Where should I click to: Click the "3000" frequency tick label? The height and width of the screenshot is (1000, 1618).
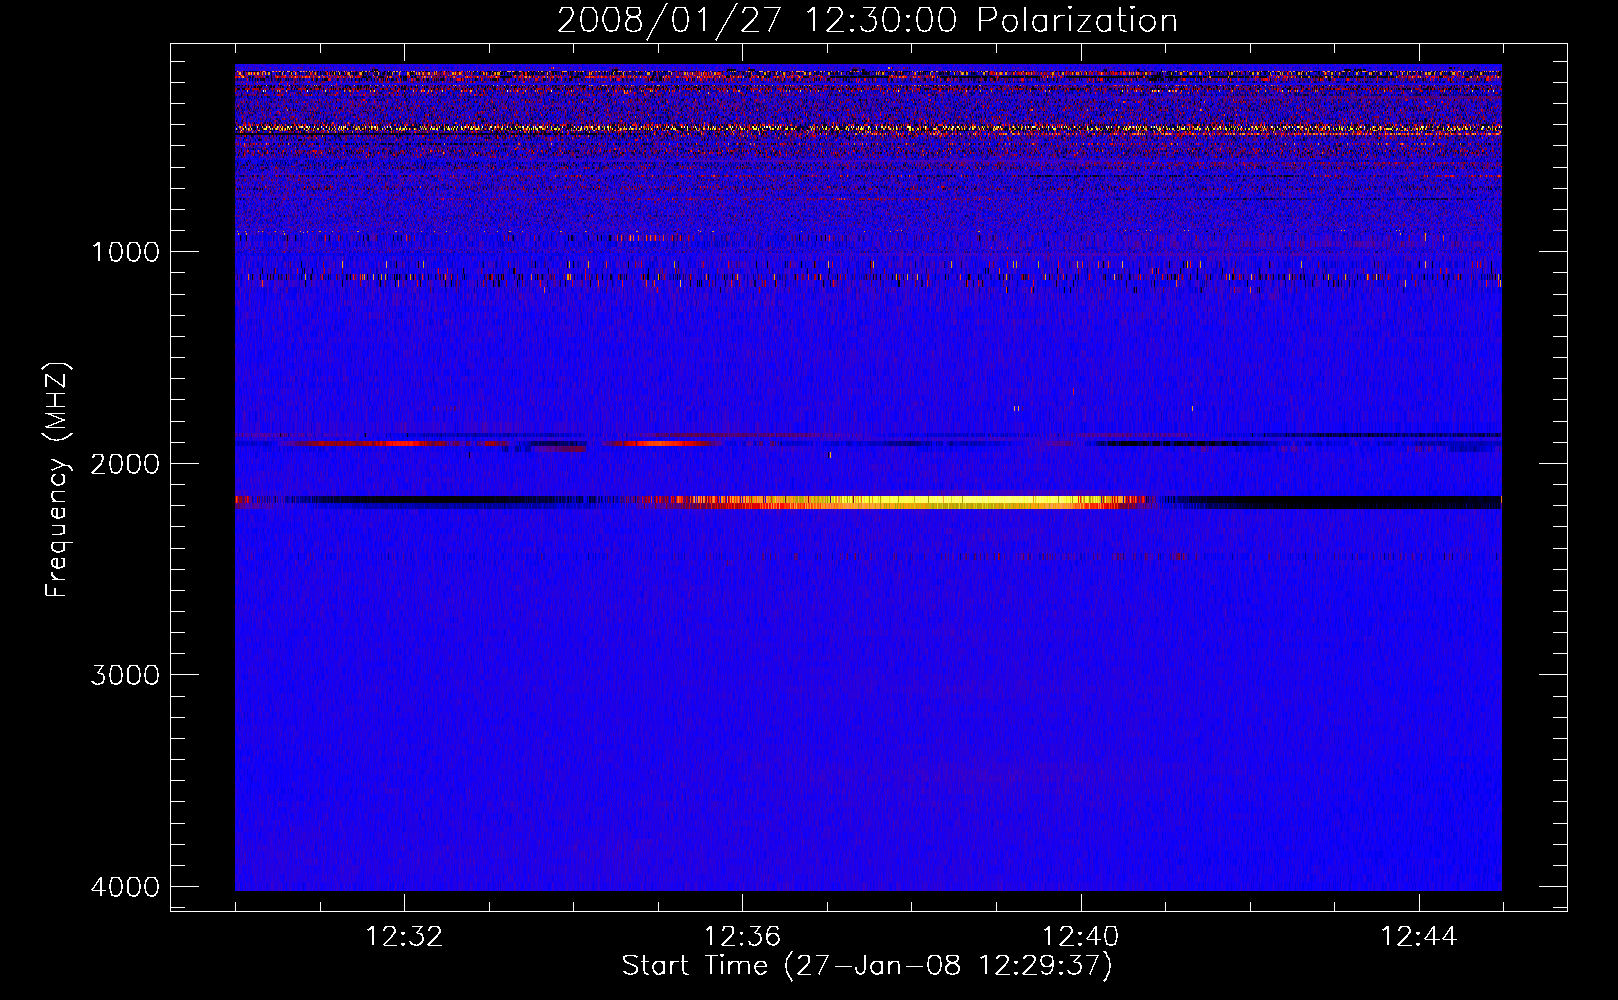click(x=125, y=675)
